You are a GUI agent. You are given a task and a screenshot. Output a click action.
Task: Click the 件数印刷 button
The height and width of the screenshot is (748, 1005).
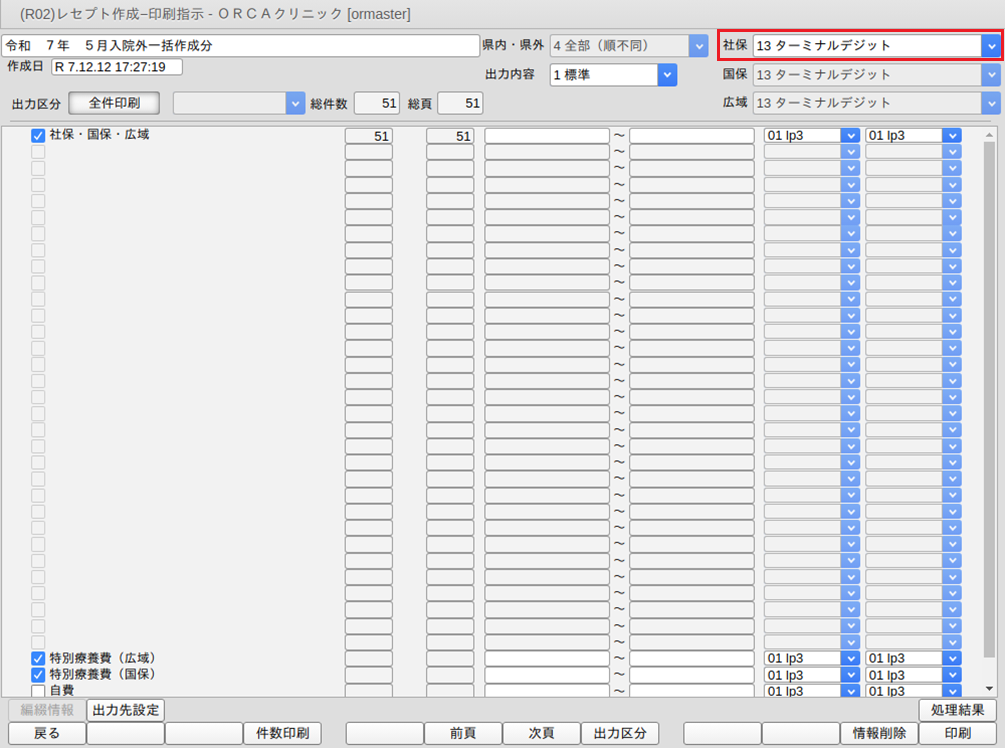(x=282, y=734)
